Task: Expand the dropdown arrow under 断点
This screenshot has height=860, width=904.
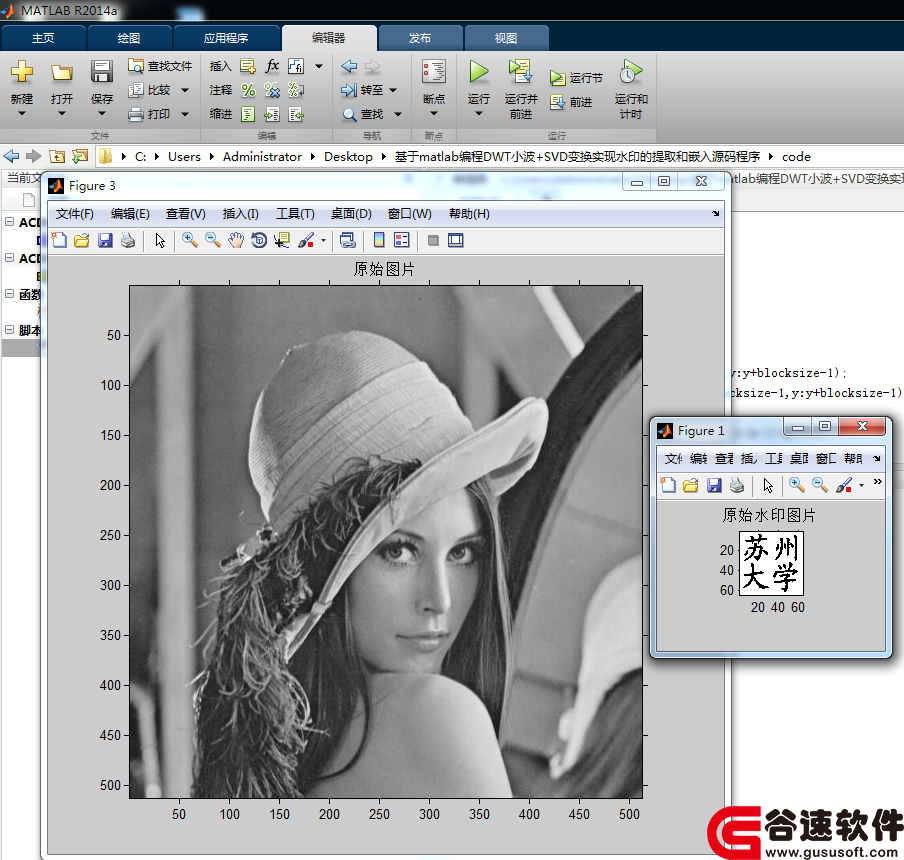Action: click(434, 114)
